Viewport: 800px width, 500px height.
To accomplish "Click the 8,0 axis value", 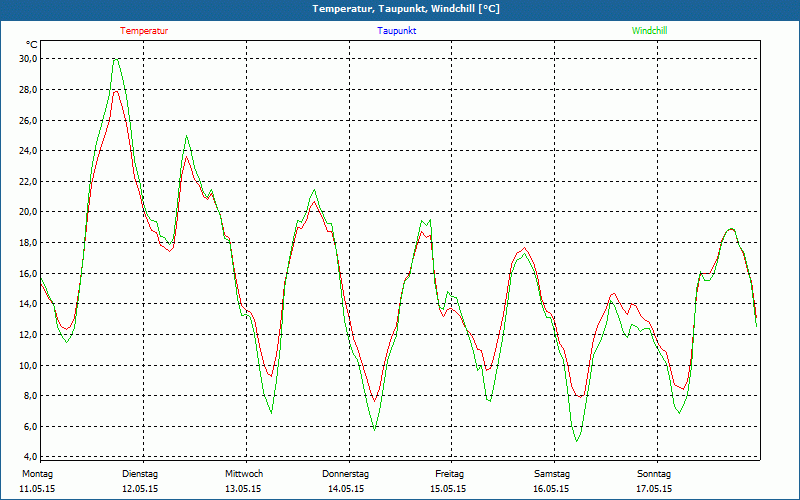I will tap(30, 395).
